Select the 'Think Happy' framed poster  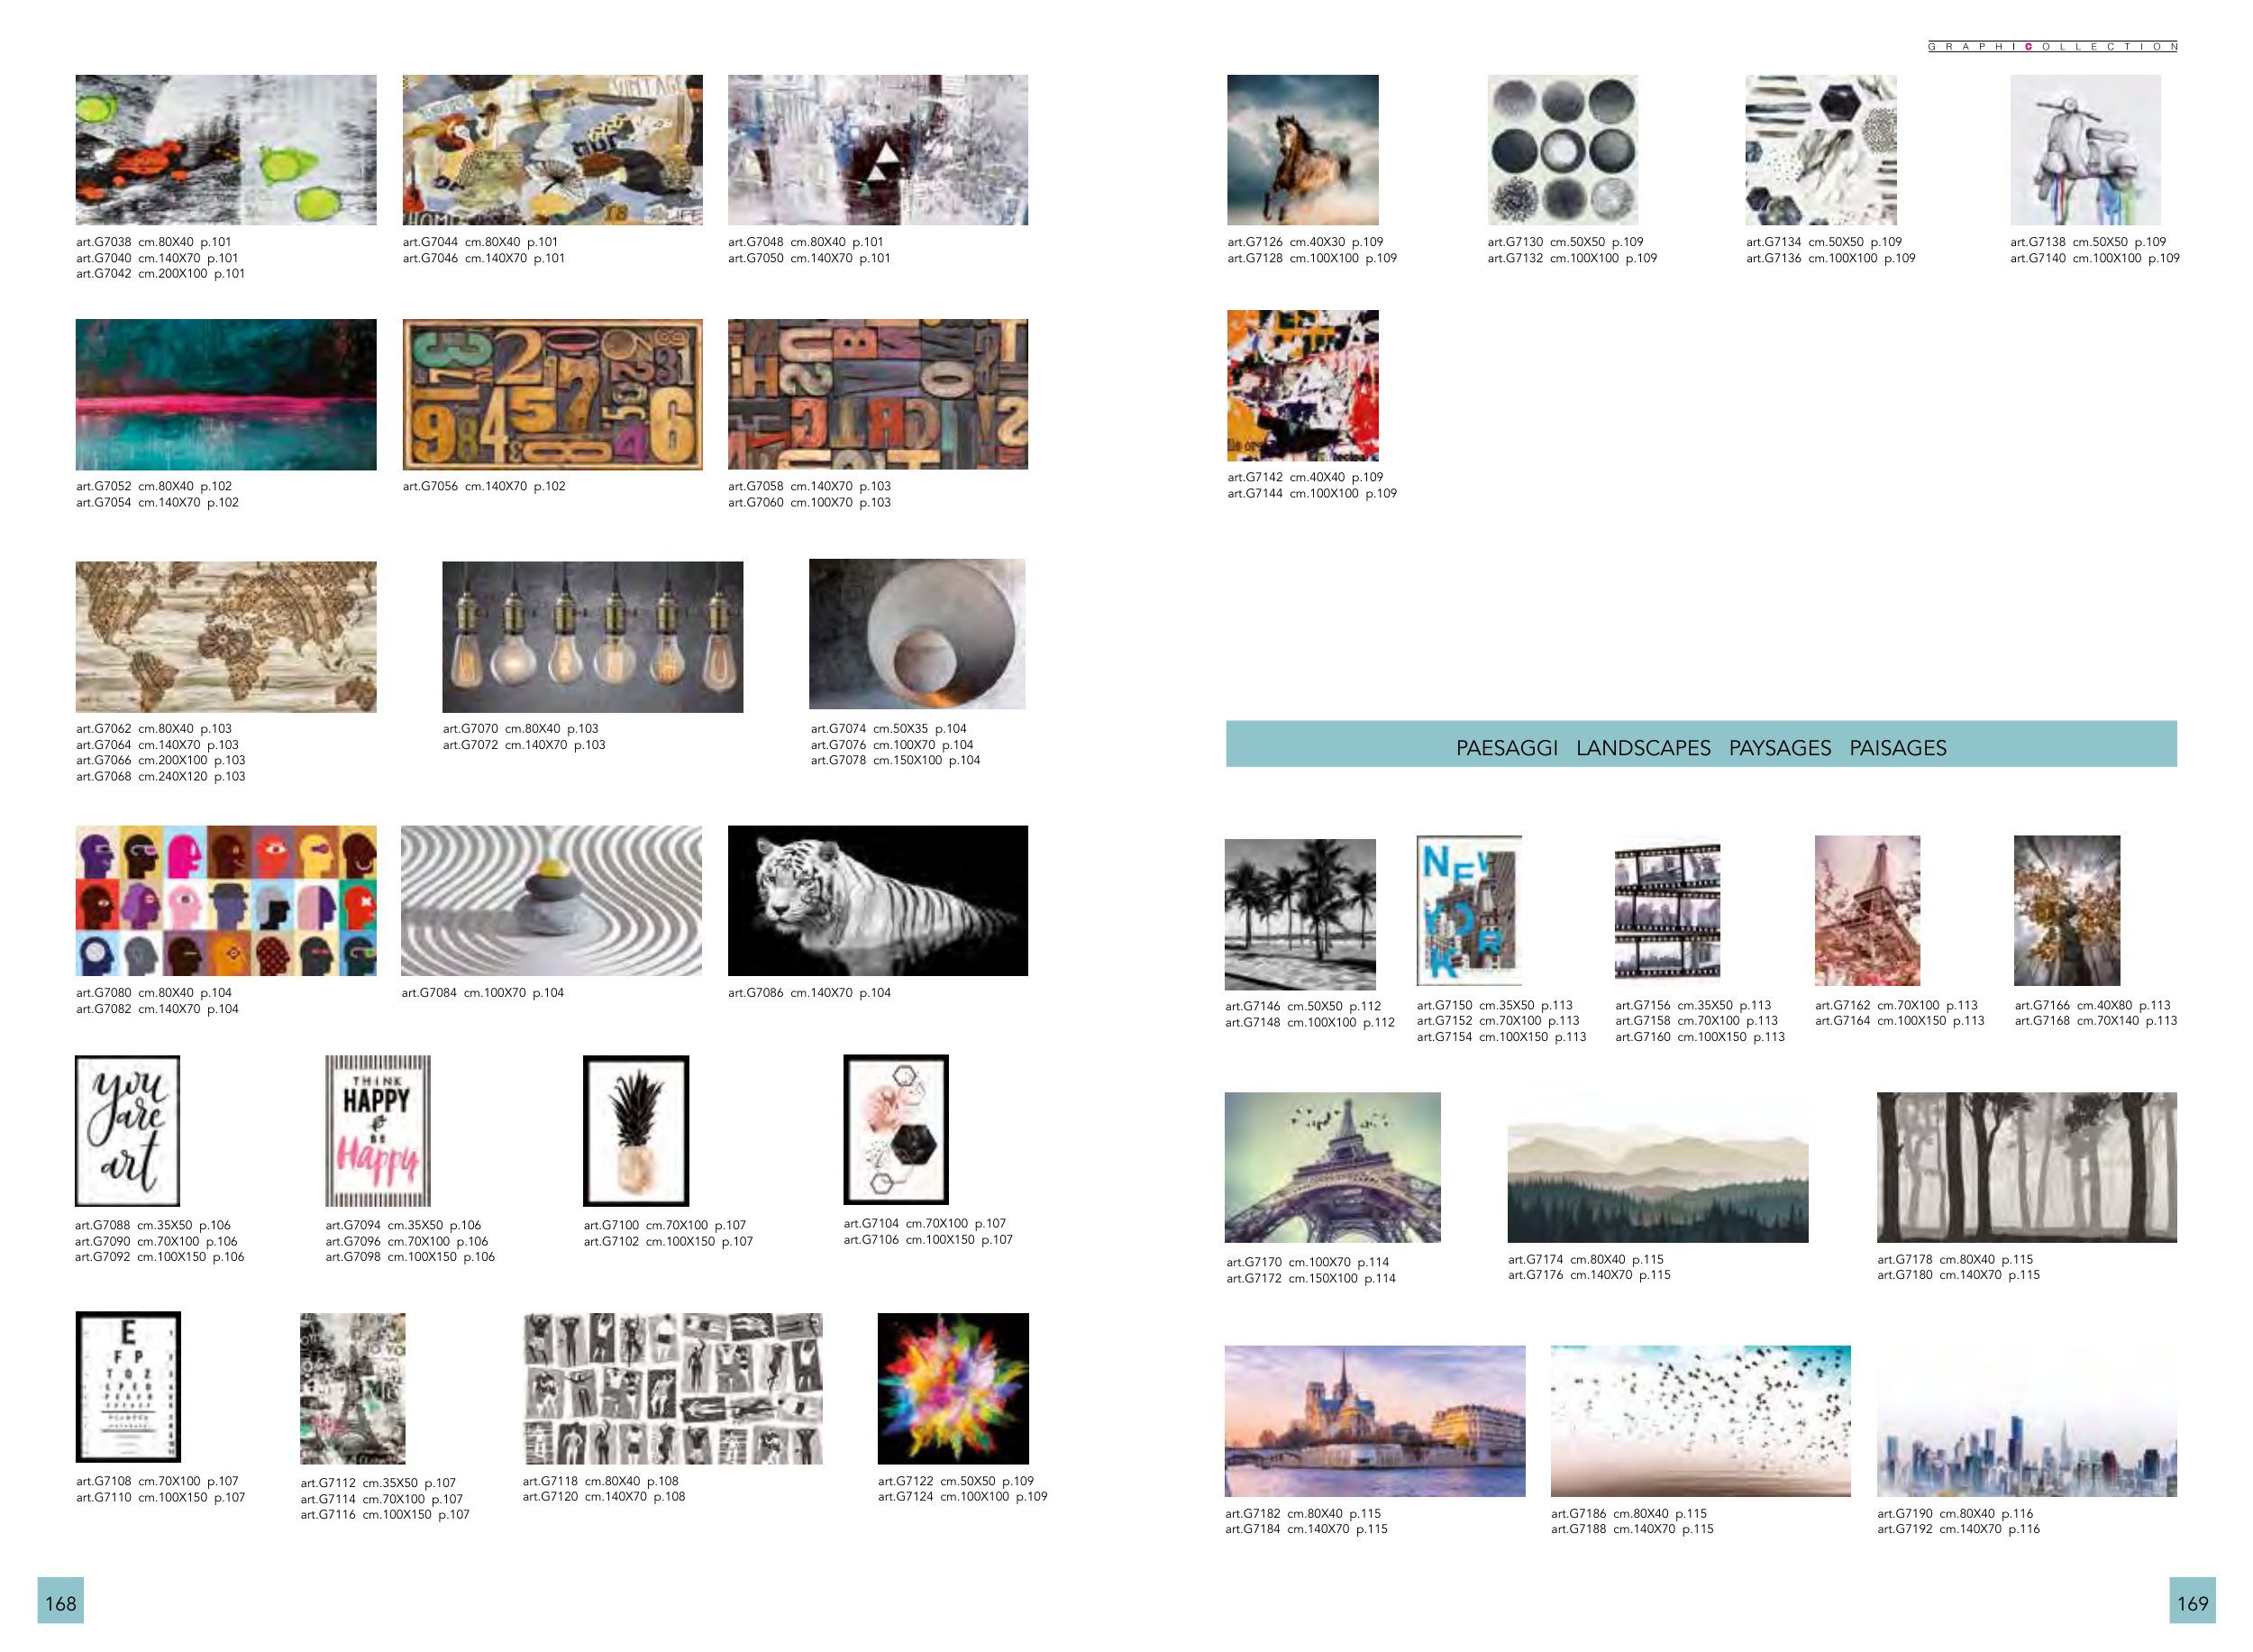tap(377, 1130)
